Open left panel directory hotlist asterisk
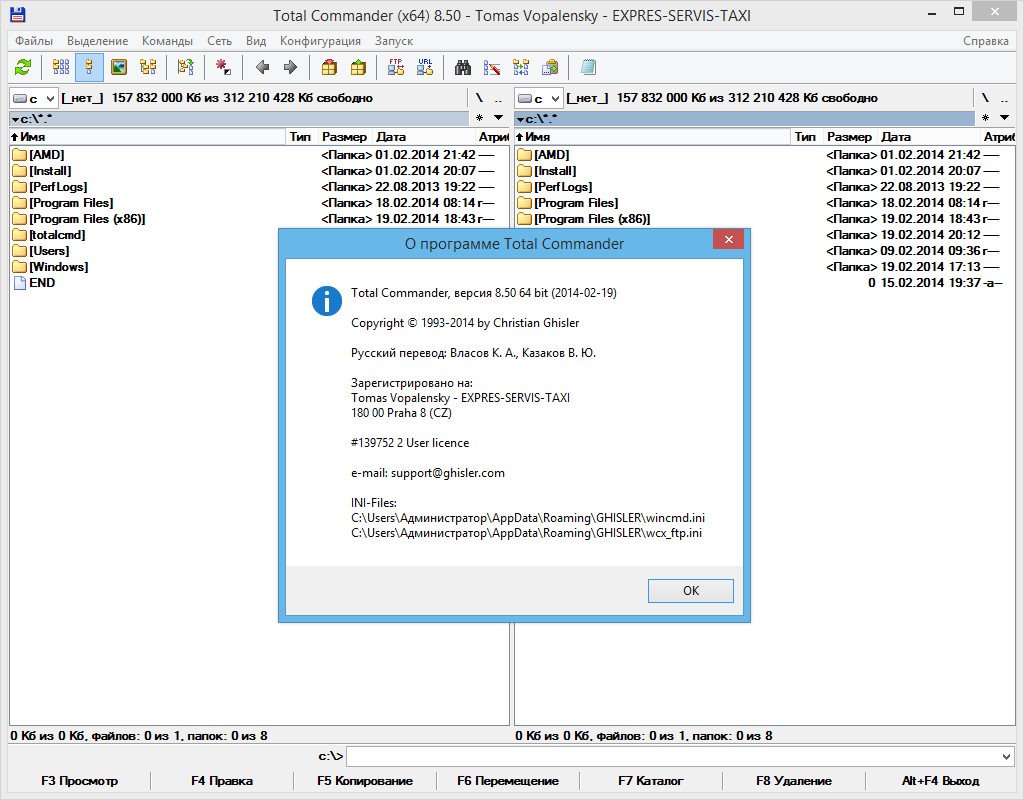1024x800 pixels. coord(479,118)
